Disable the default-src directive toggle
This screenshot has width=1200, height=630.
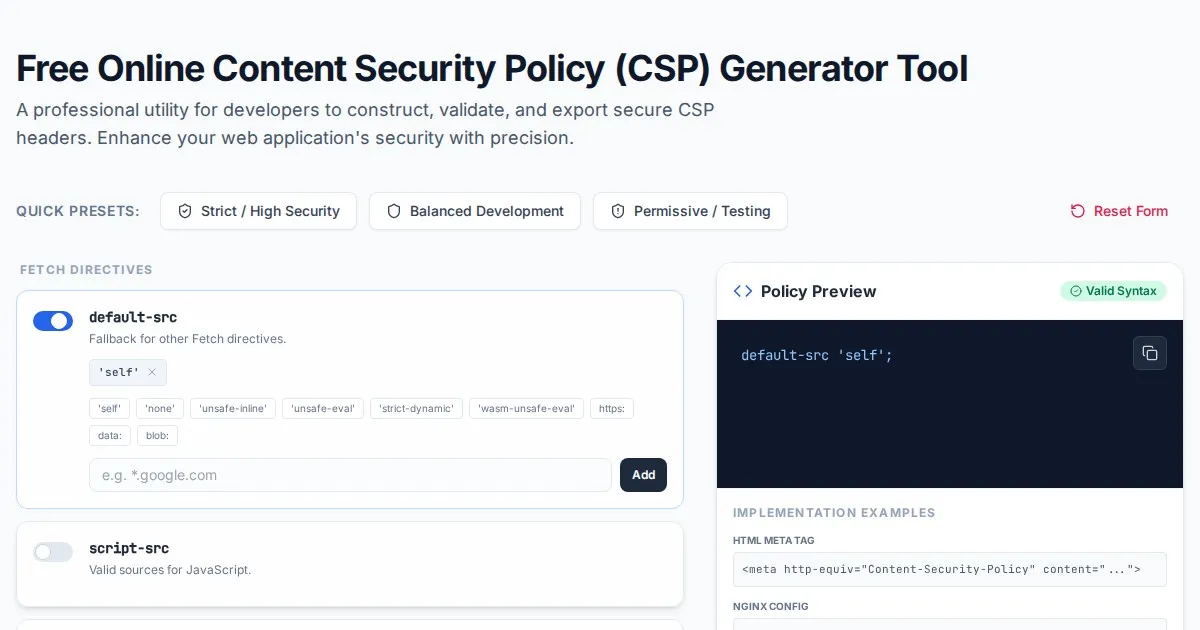[53, 321]
